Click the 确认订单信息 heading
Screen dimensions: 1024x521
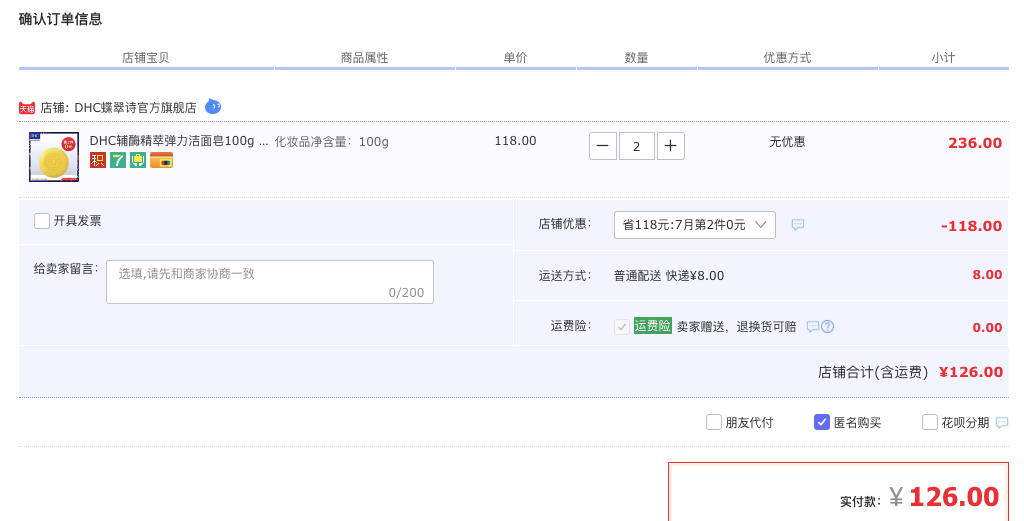(x=61, y=20)
